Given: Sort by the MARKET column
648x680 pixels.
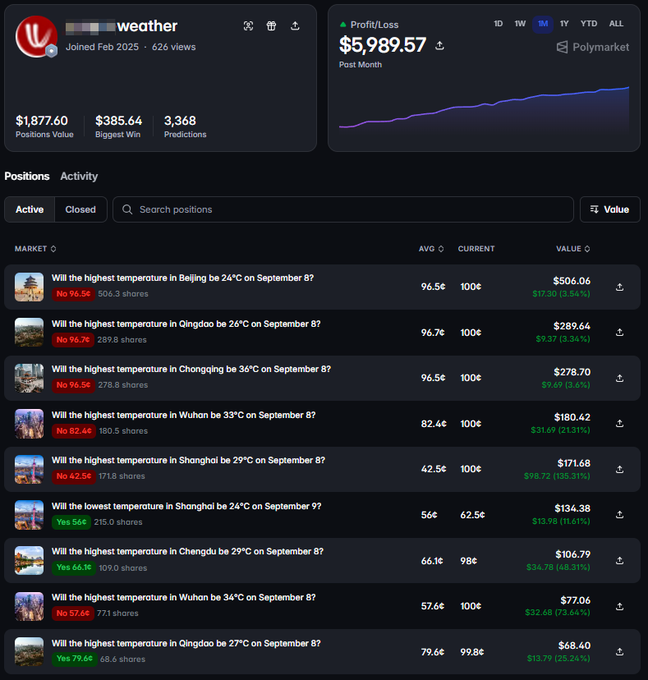Looking at the screenshot, I should 36,249.
